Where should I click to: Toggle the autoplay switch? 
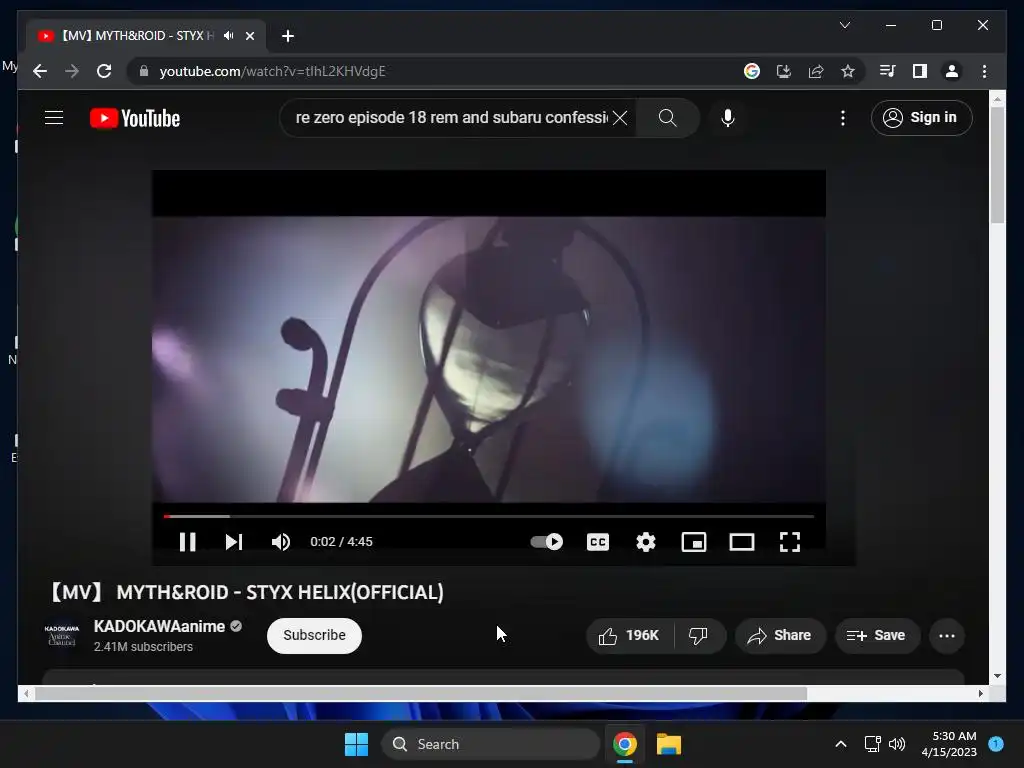(x=547, y=541)
